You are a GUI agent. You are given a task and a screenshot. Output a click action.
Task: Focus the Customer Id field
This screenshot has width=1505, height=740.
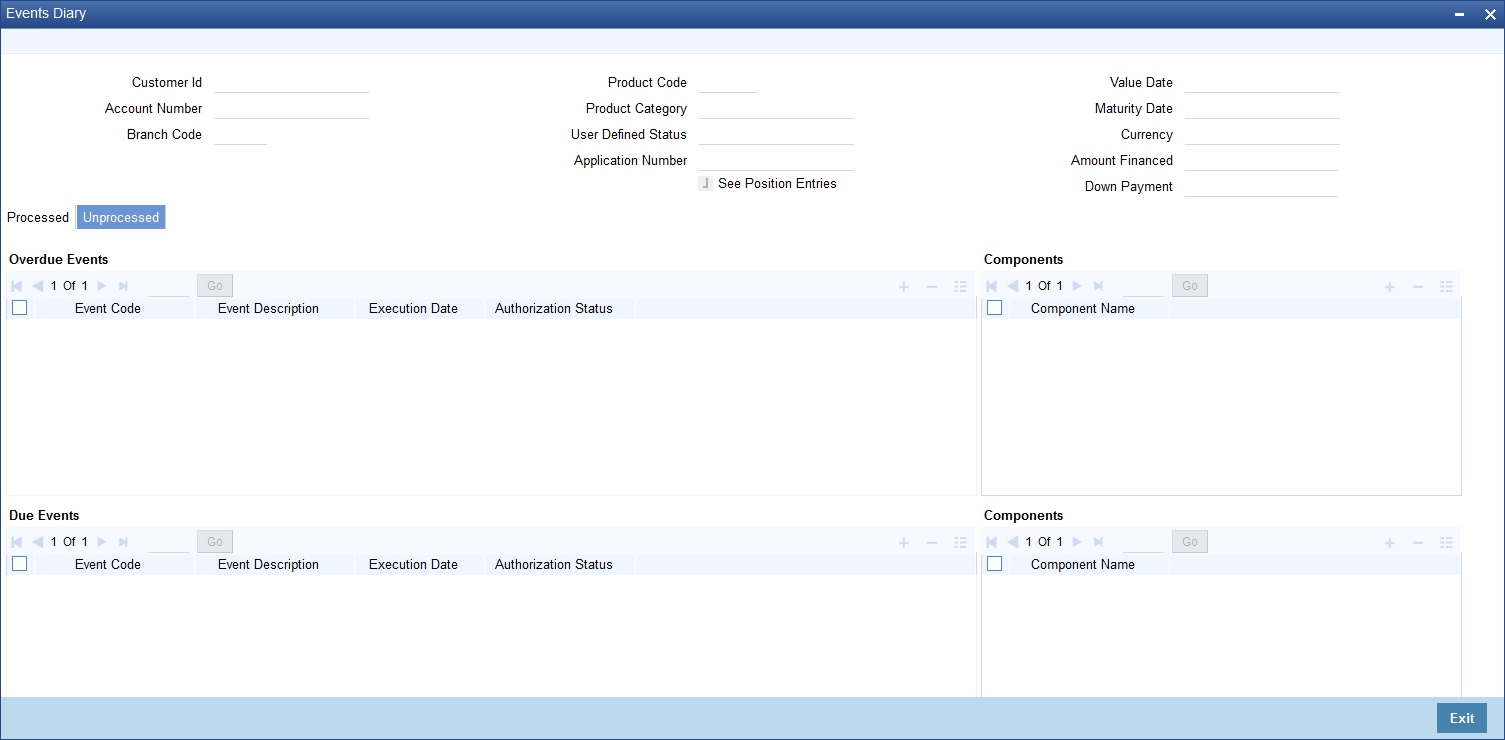coord(291,83)
